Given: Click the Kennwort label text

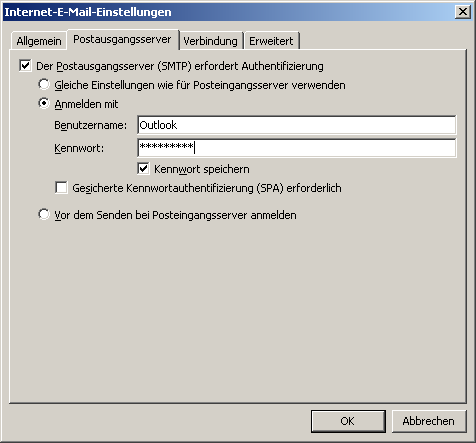Looking at the screenshot, I should click(79, 148).
